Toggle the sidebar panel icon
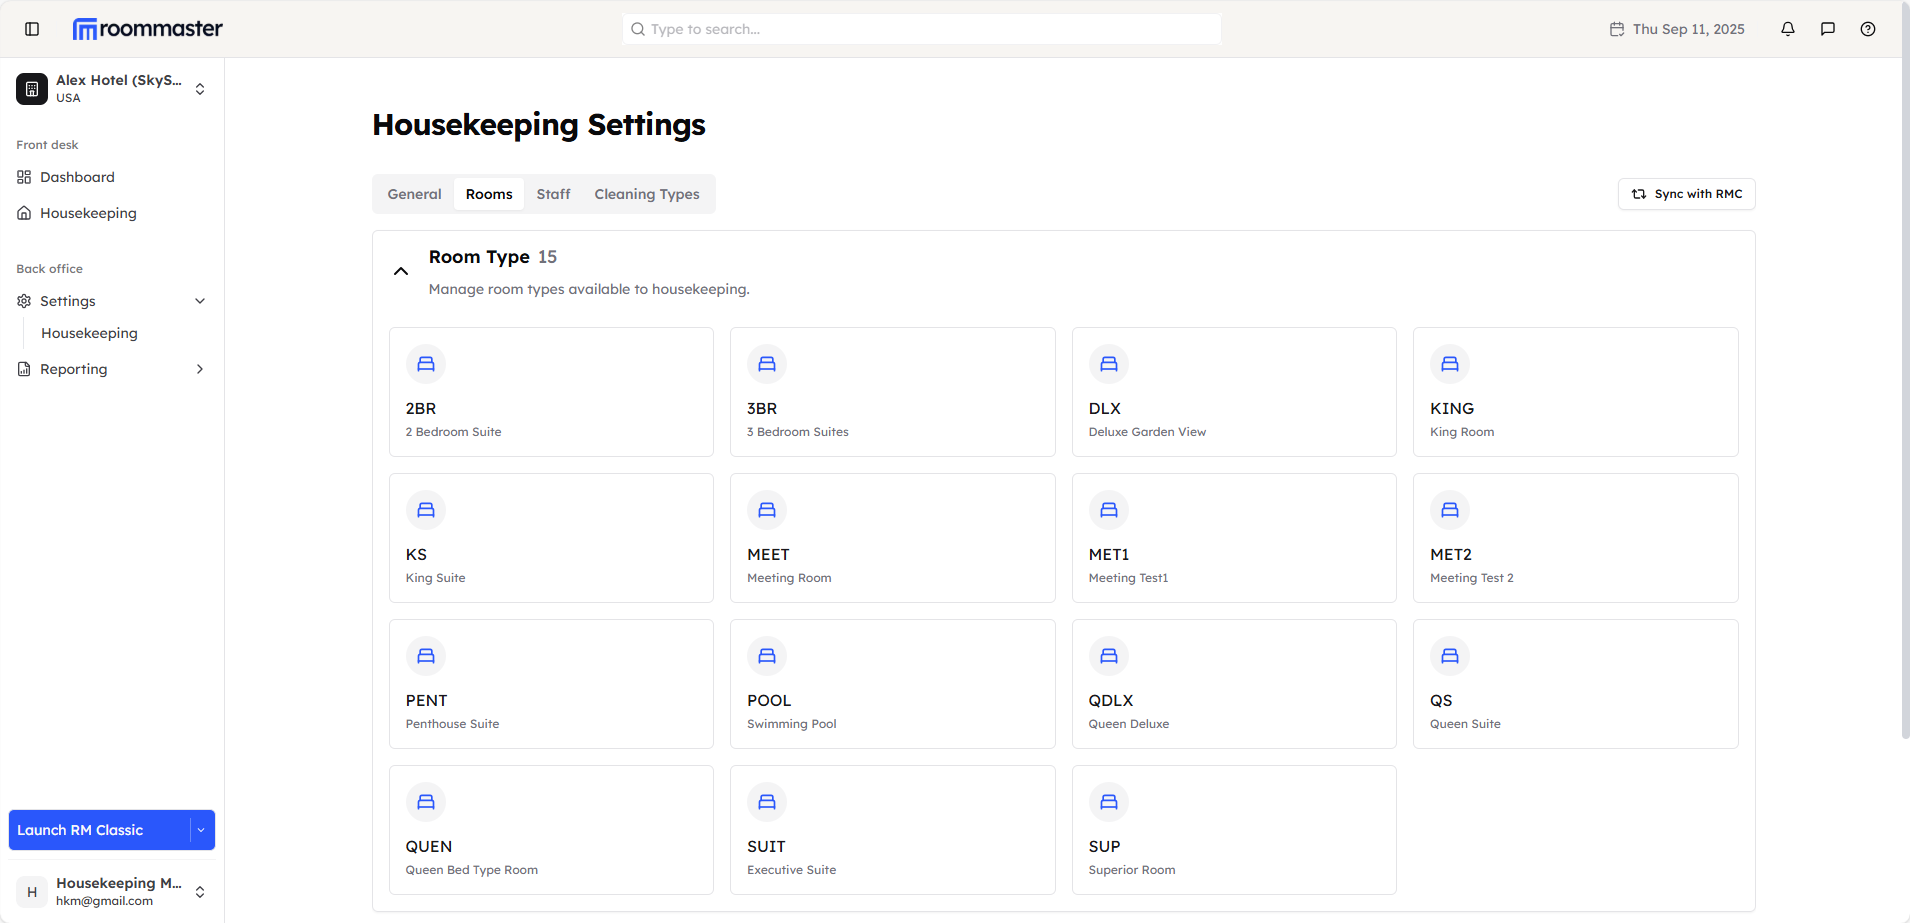 coord(32,29)
